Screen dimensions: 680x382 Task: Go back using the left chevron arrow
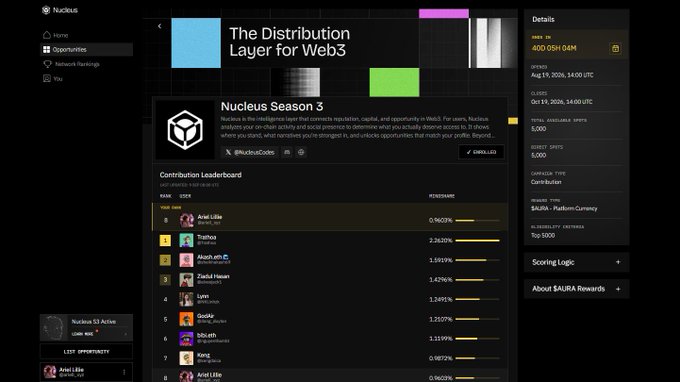click(160, 26)
